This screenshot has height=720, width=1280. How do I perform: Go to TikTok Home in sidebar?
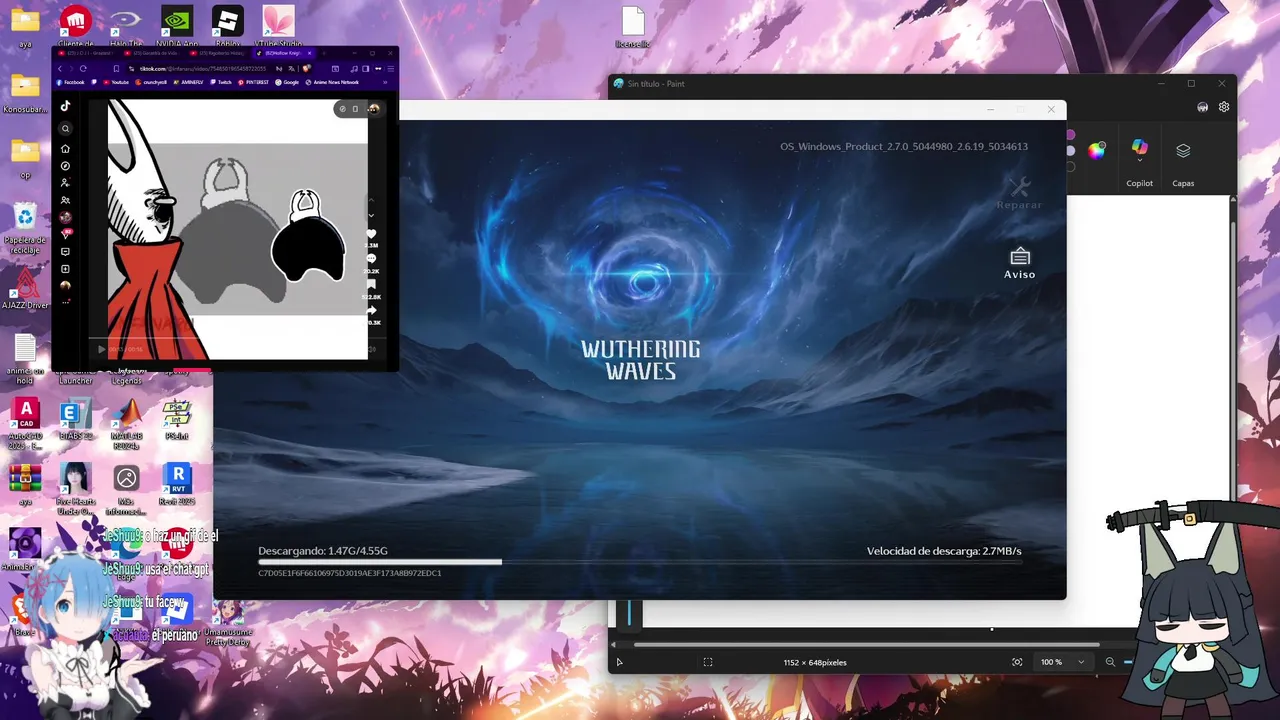pos(65,149)
